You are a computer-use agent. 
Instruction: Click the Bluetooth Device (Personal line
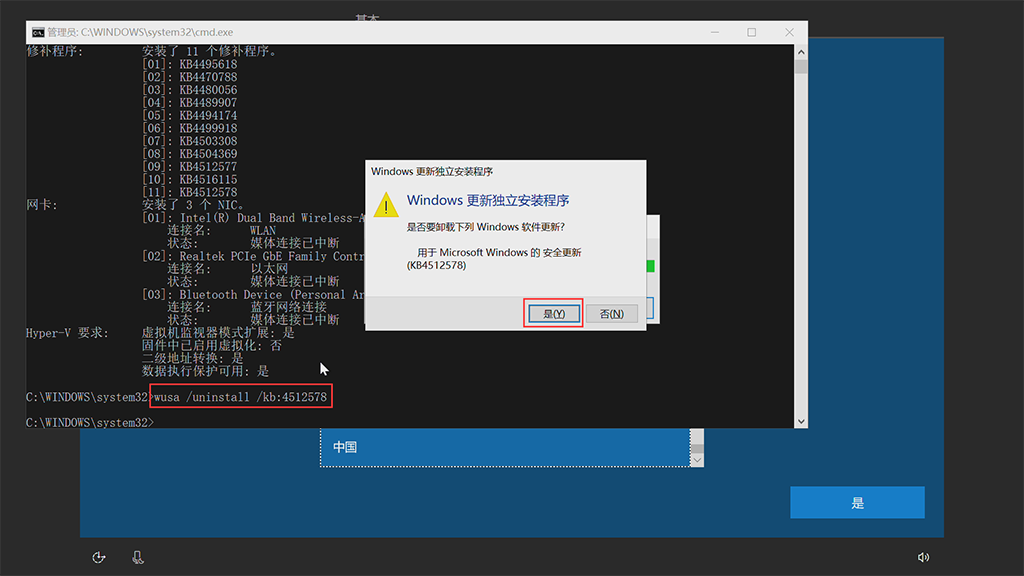[x=253, y=295]
